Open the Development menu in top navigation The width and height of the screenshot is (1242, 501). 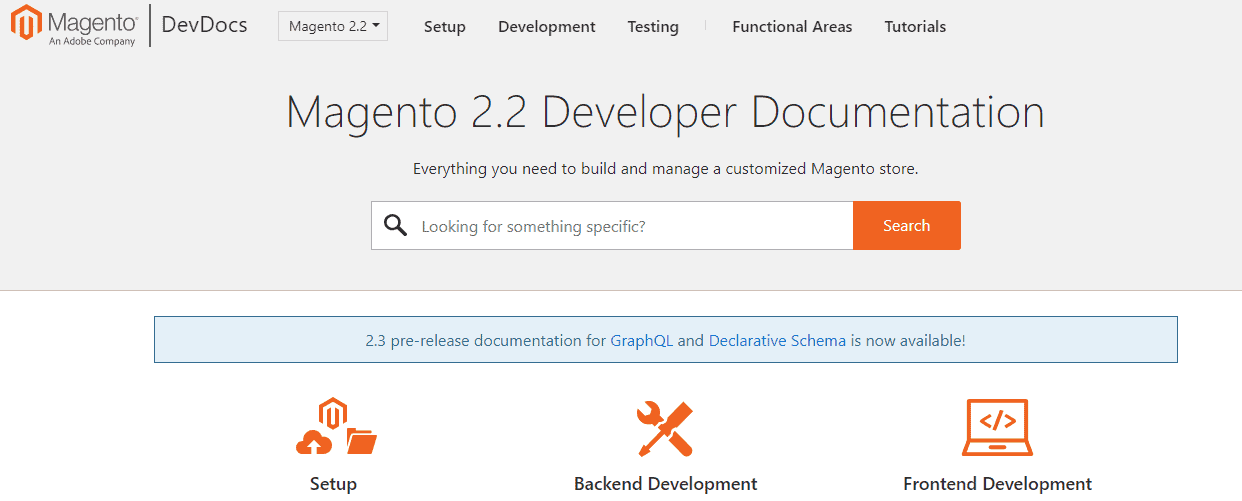coord(546,27)
